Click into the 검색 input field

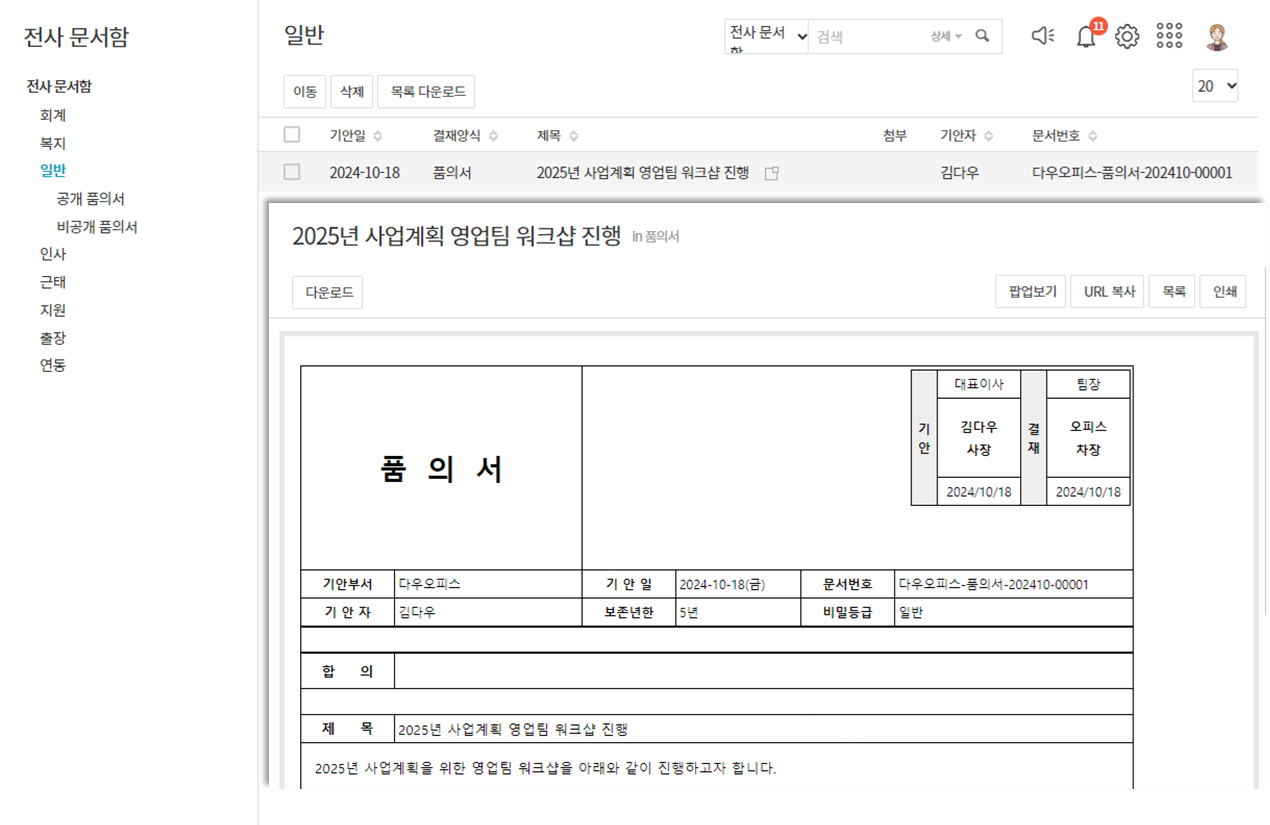[x=865, y=37]
